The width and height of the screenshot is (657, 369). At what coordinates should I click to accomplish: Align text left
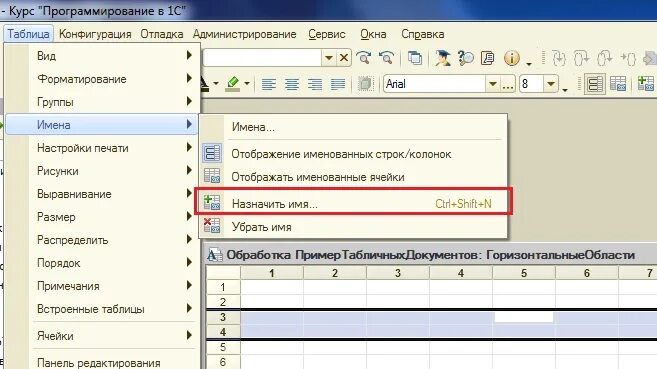tap(269, 84)
